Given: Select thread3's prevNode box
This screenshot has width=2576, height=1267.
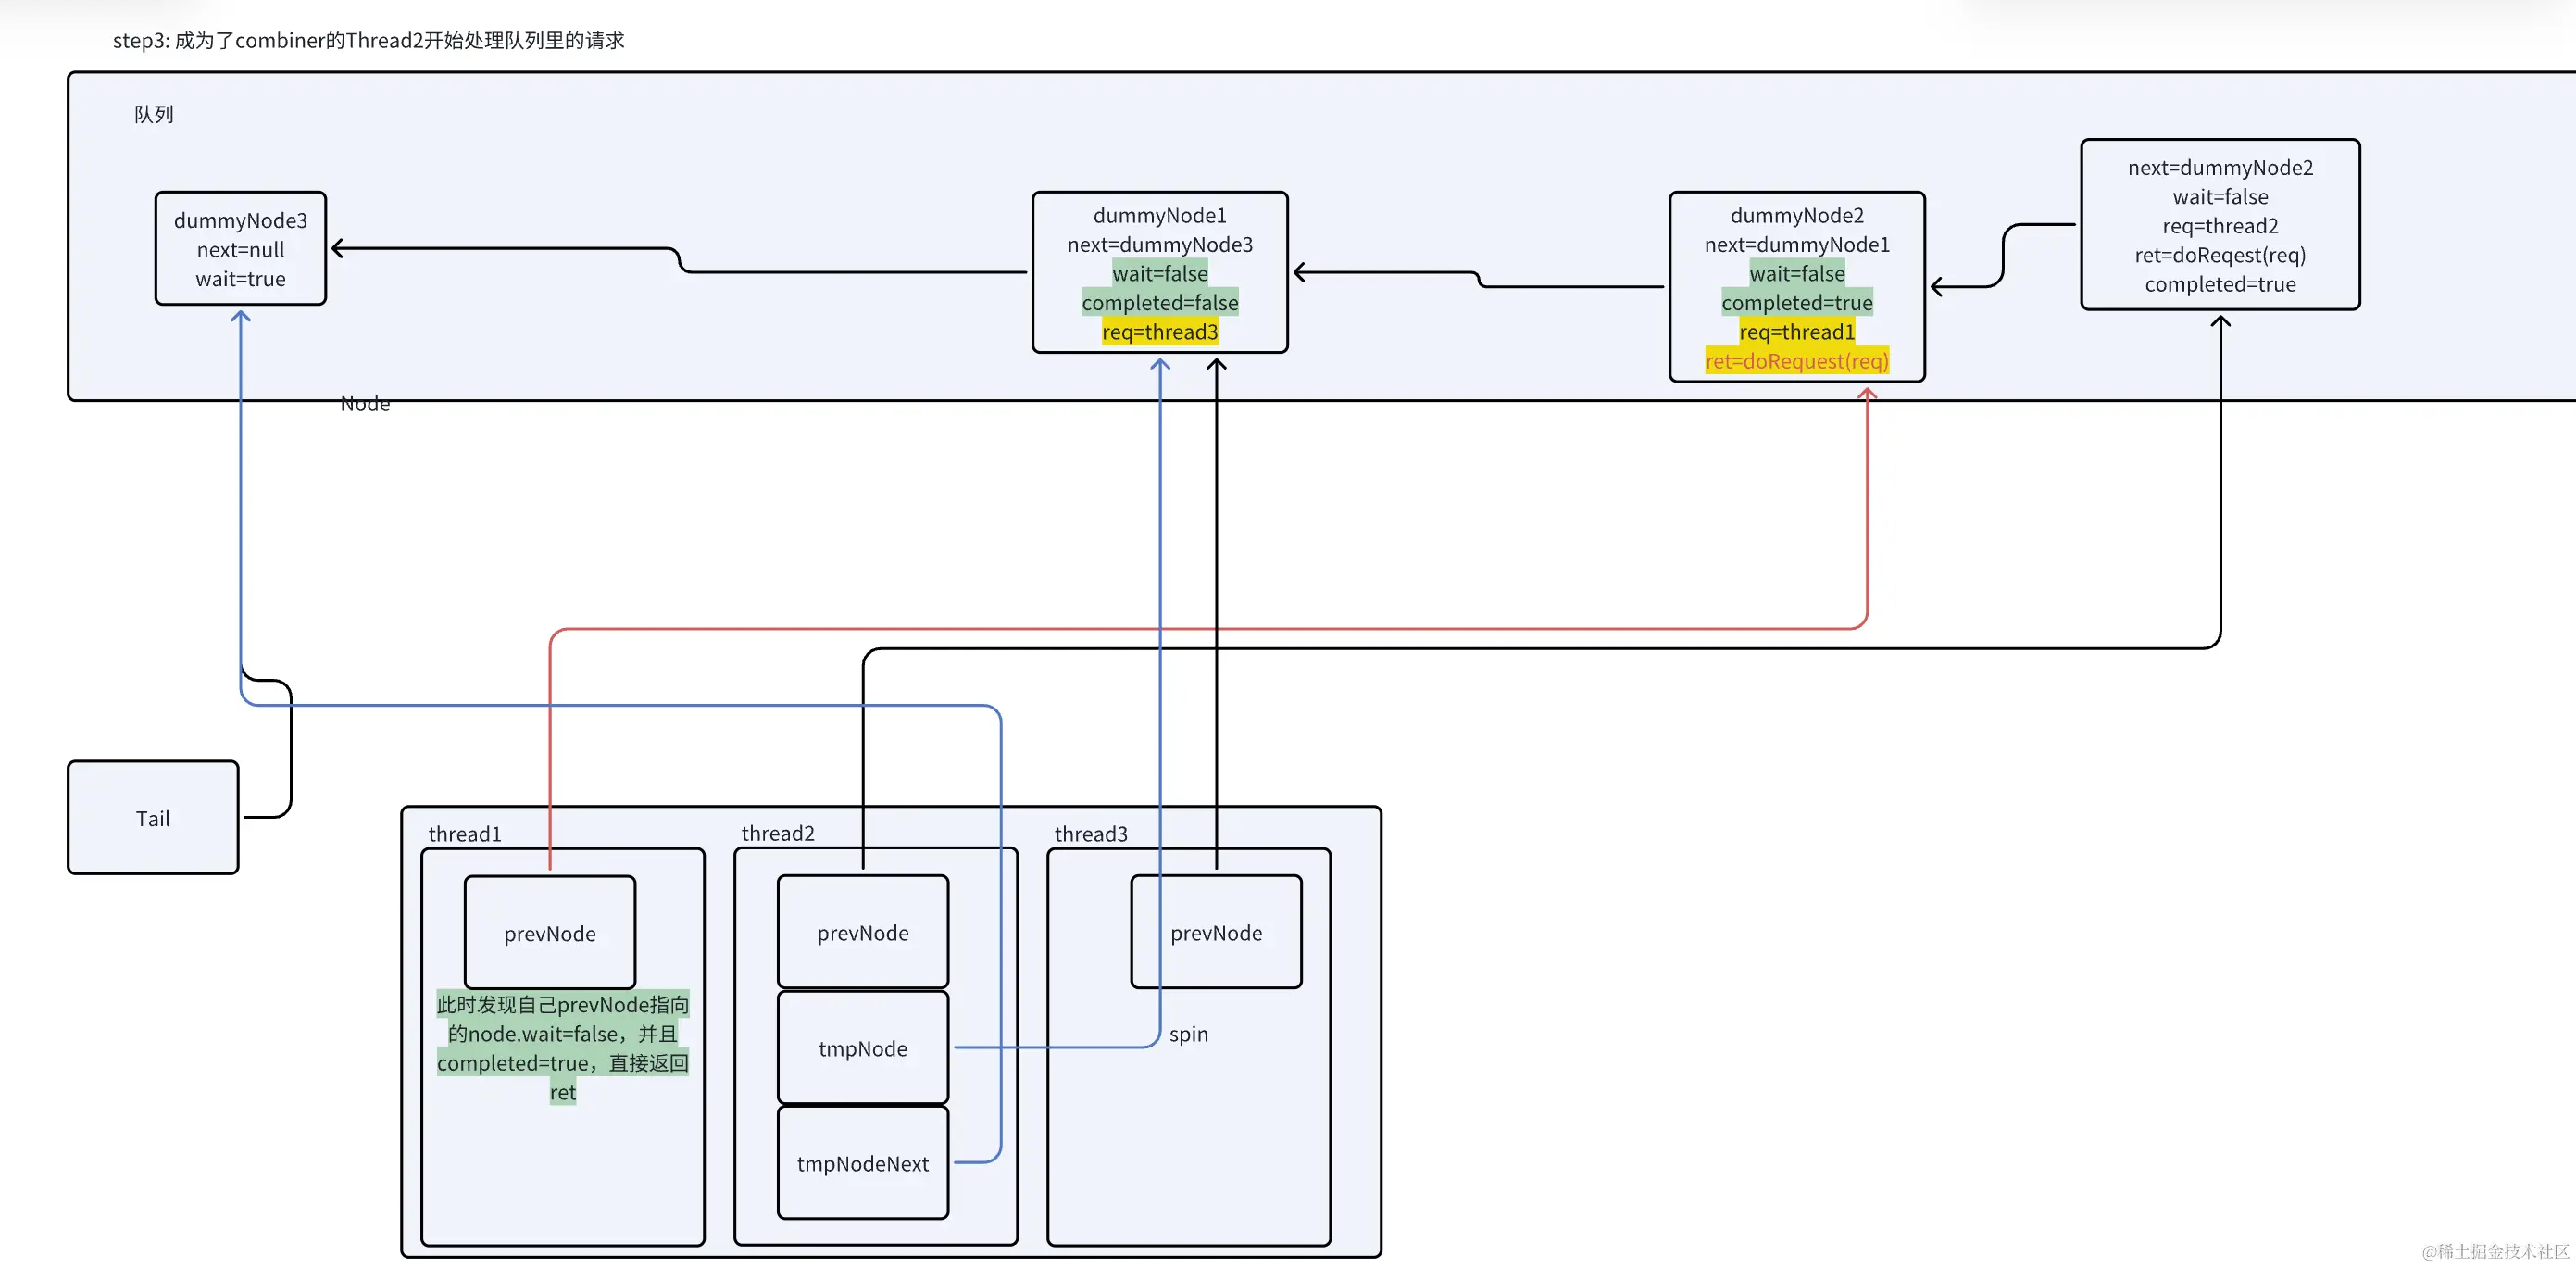Looking at the screenshot, I should [x=1215, y=932].
